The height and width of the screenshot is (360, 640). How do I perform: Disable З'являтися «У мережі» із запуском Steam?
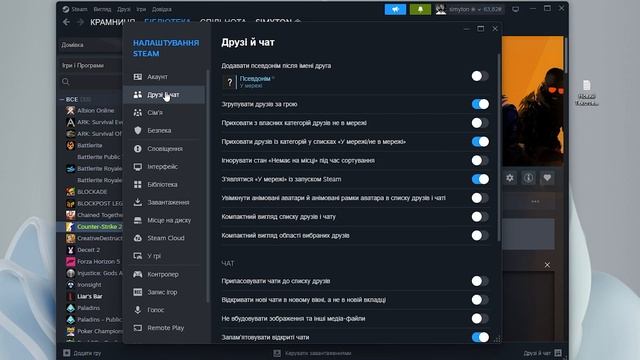(480, 179)
